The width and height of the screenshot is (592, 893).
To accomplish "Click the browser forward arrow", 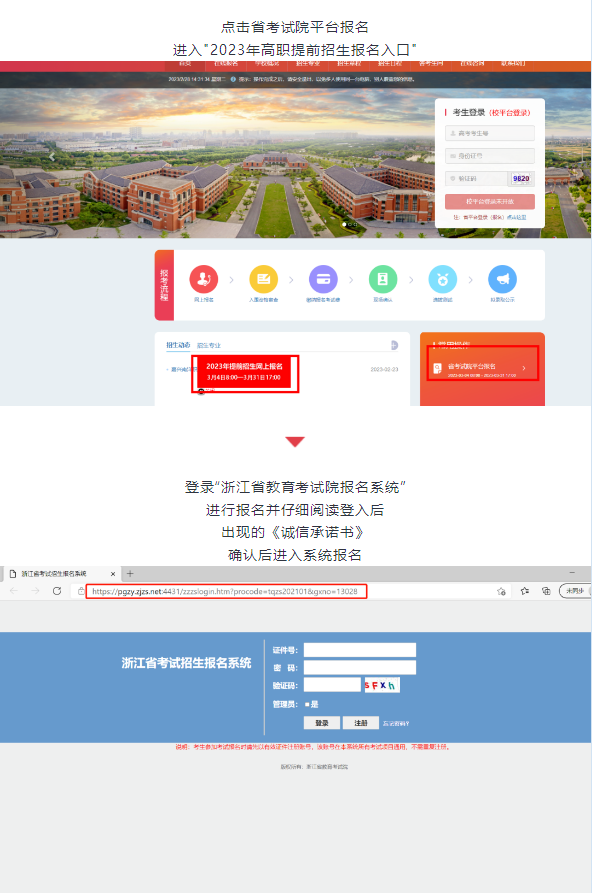I will click(x=35, y=591).
